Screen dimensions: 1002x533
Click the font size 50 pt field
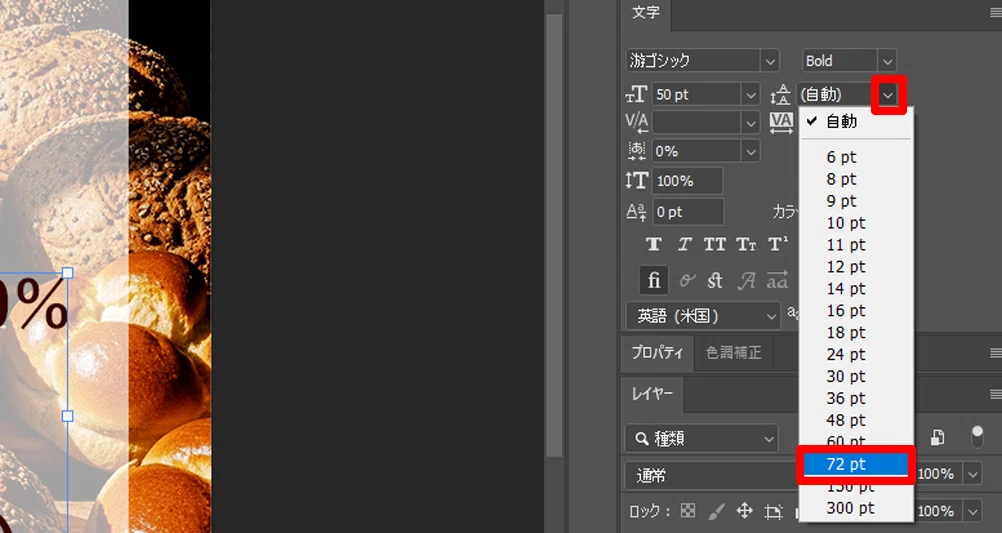point(697,95)
